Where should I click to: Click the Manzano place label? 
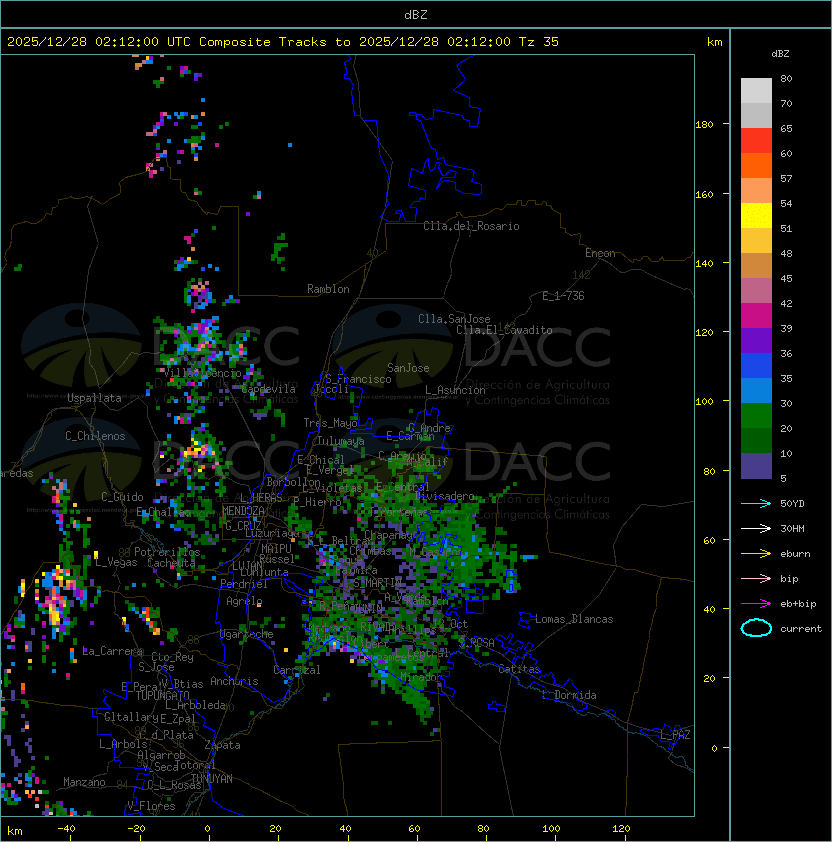pyautogui.click(x=84, y=782)
